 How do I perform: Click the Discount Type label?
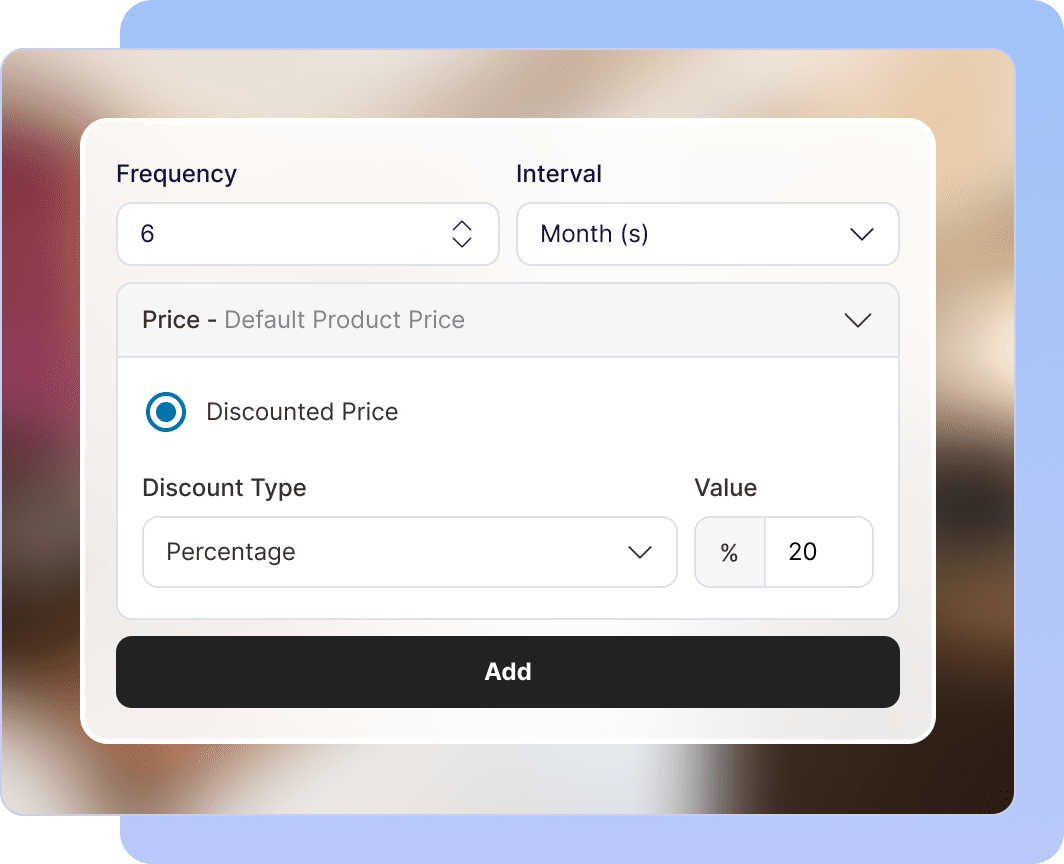pos(224,488)
